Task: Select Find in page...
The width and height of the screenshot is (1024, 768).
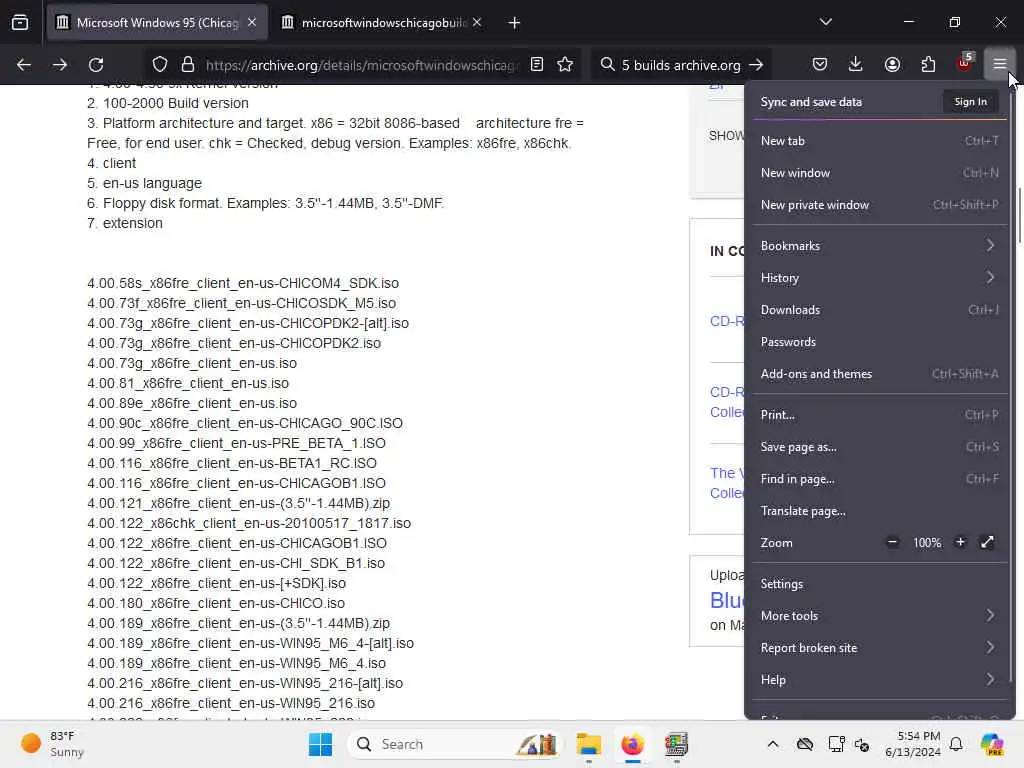Action: pos(879,479)
